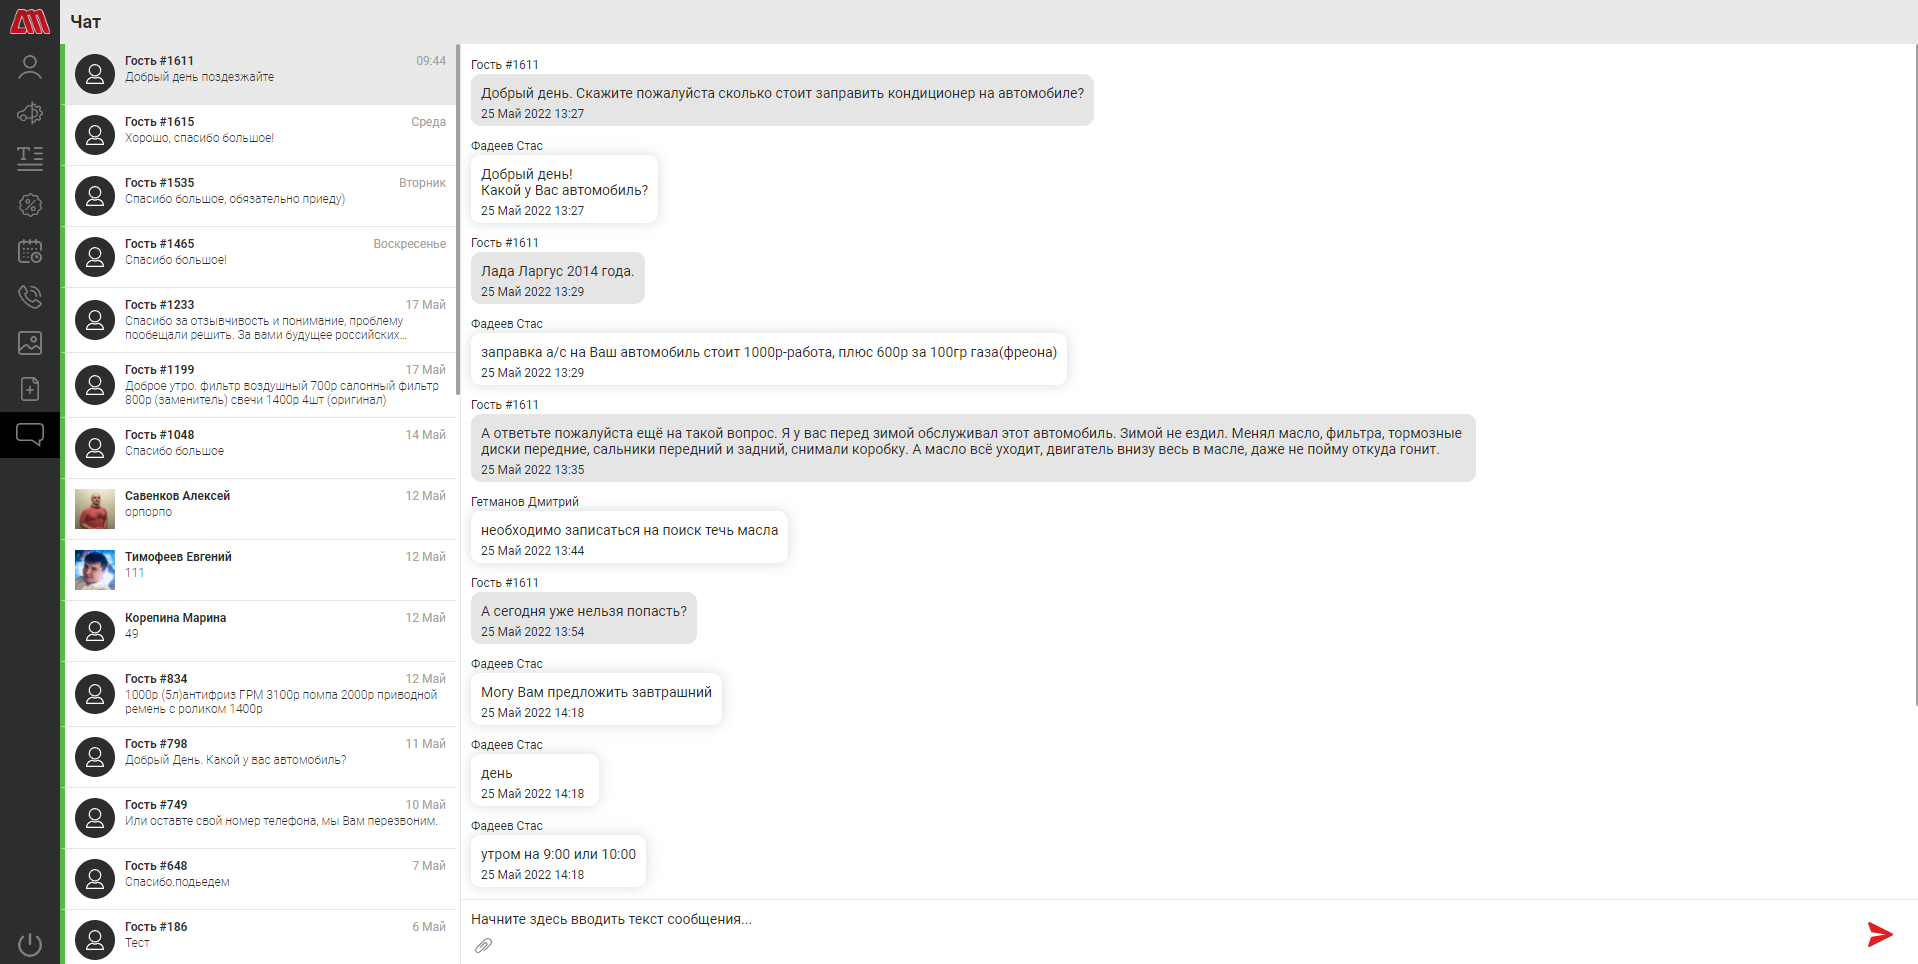Click the active chat sidebar icon
Screen dimensions: 1918x964
coord(30,435)
